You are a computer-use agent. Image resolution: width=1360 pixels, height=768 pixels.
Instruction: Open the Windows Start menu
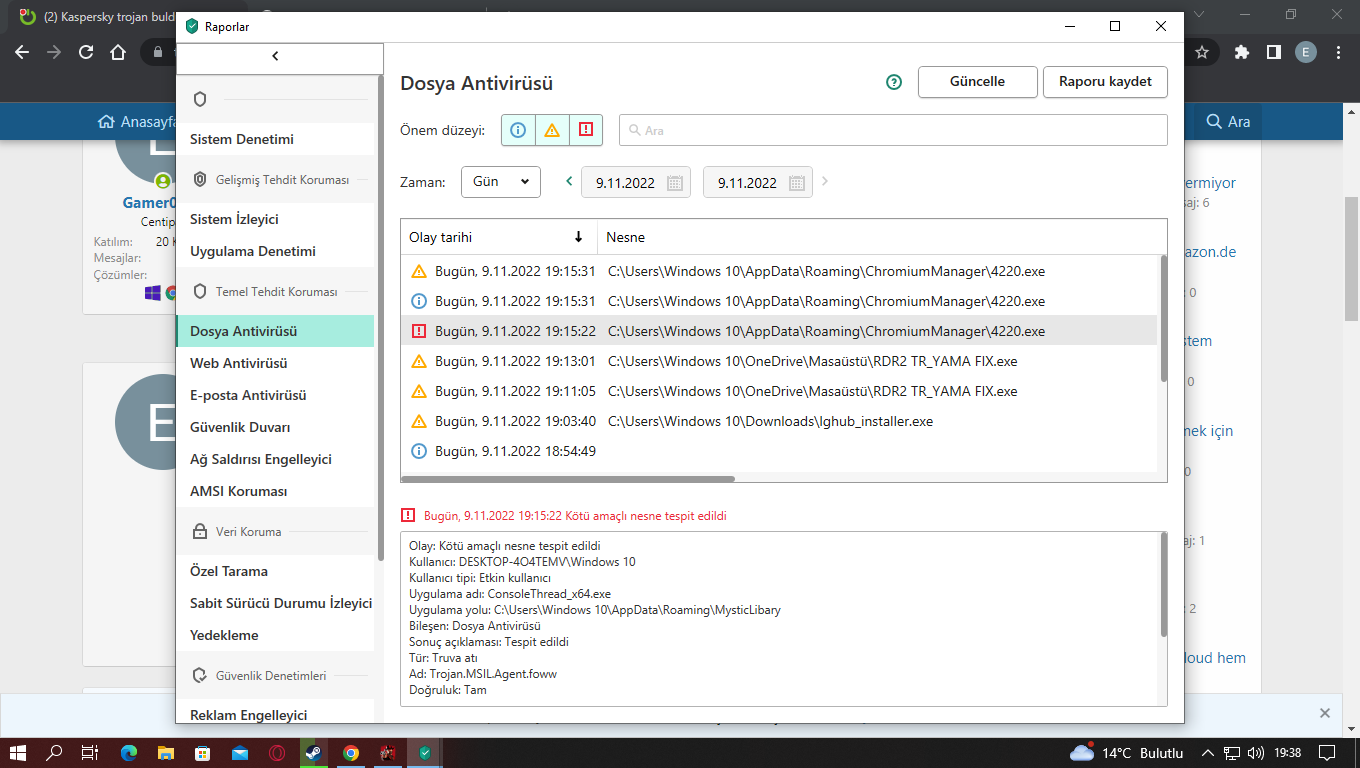pyautogui.click(x=17, y=753)
